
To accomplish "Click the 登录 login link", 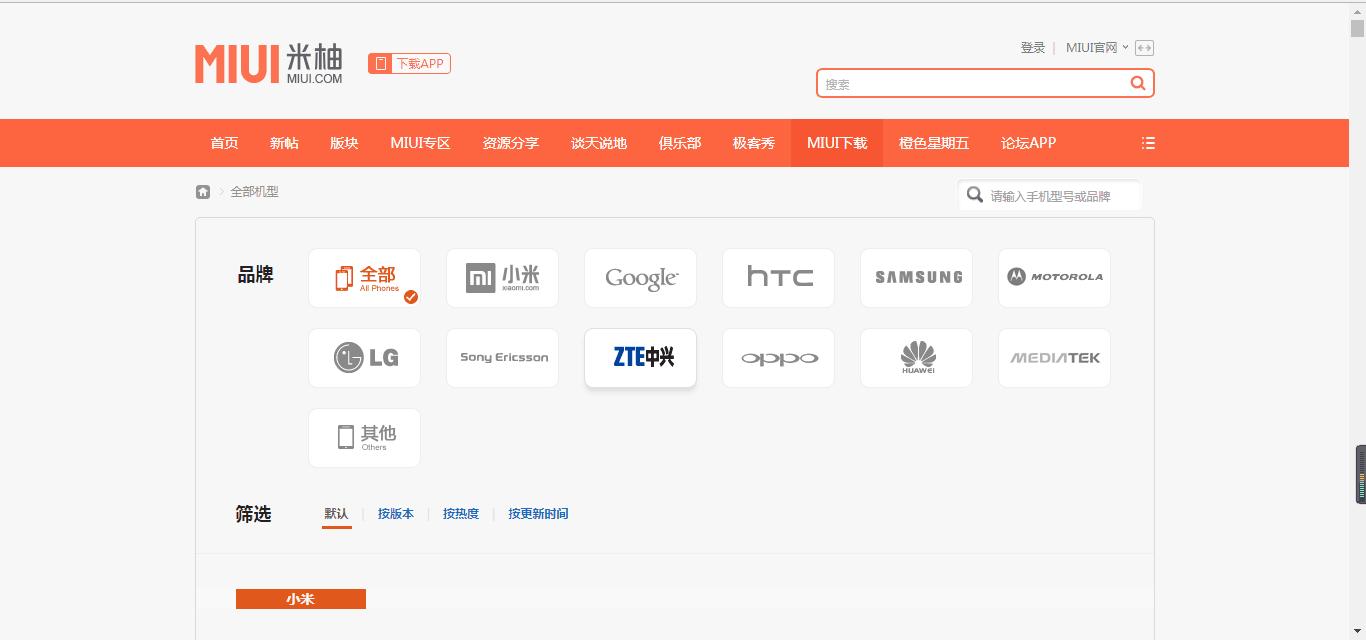I will coord(1033,46).
